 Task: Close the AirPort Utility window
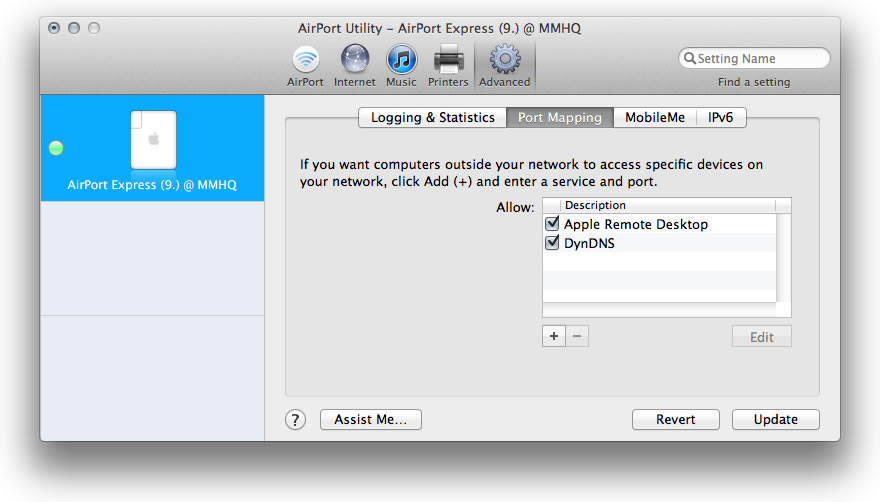click(54, 28)
